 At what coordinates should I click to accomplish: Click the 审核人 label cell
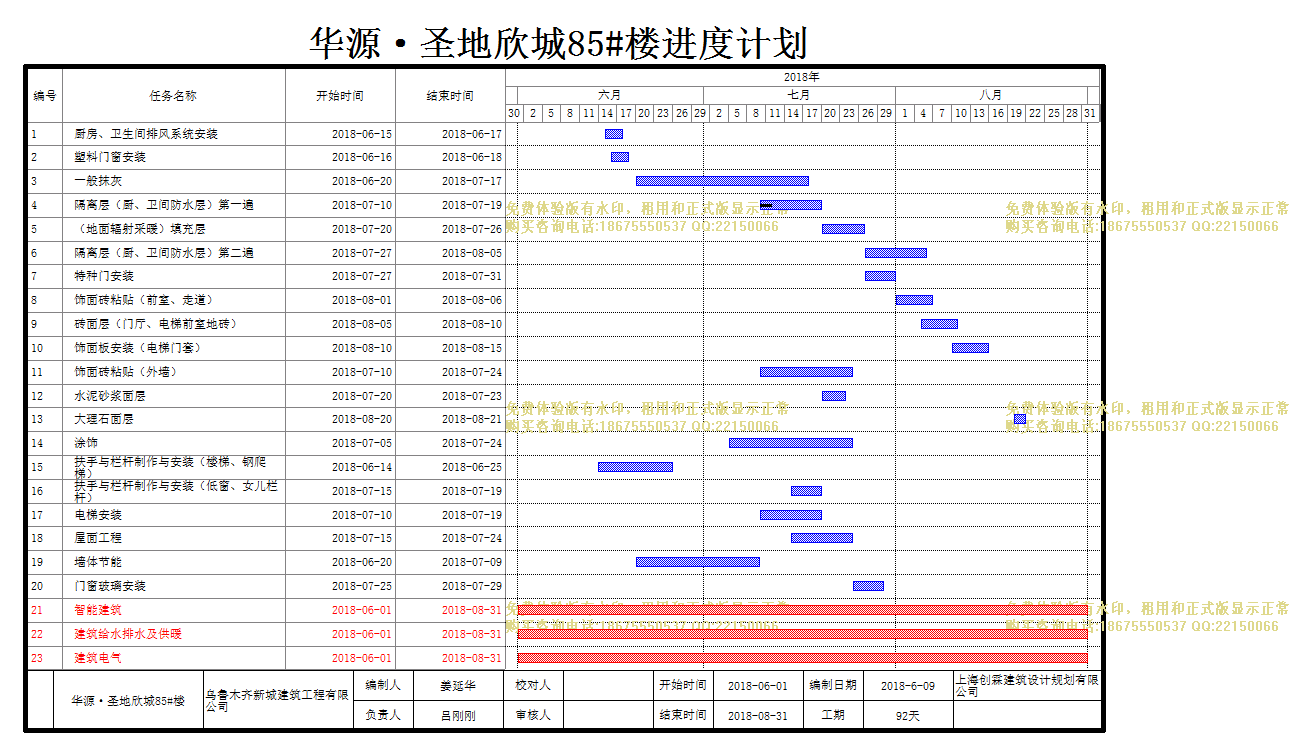[x=532, y=716]
